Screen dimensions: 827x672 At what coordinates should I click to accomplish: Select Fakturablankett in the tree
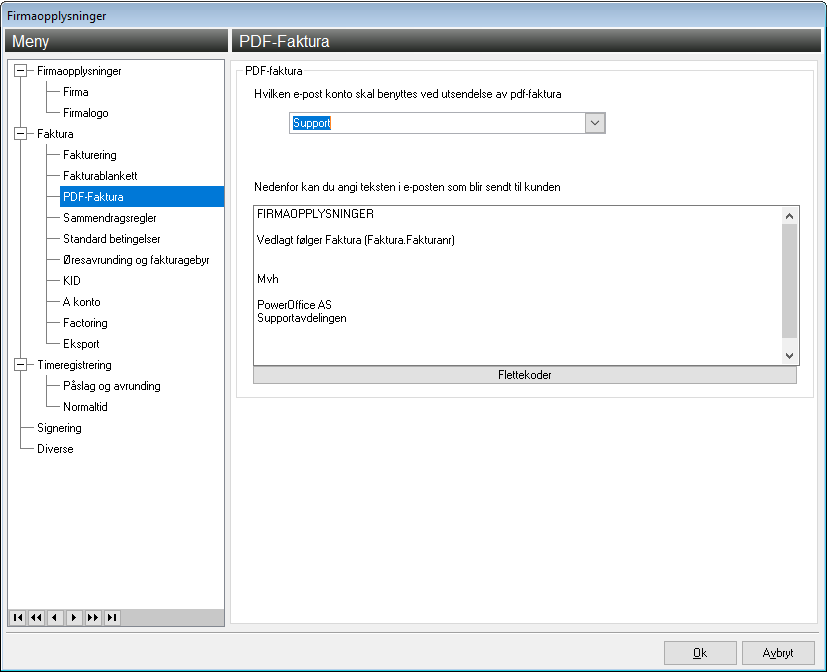pos(100,176)
